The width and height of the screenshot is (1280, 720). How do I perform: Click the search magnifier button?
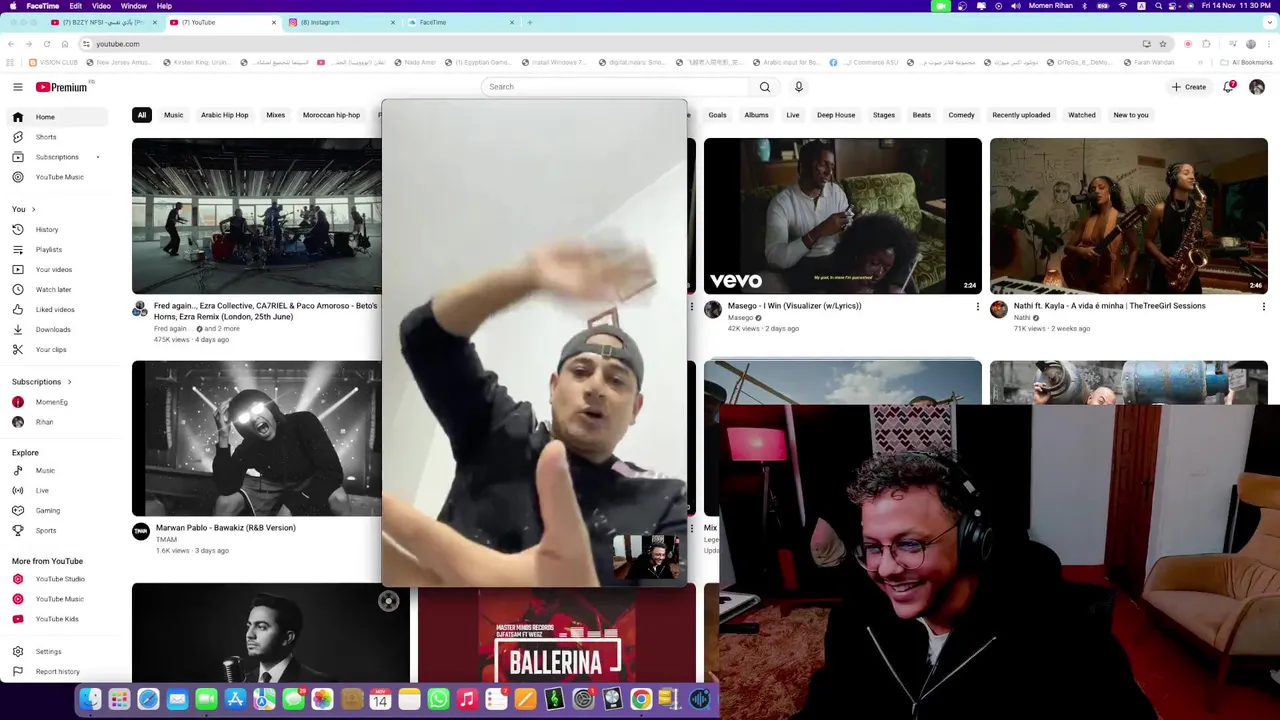pos(765,87)
